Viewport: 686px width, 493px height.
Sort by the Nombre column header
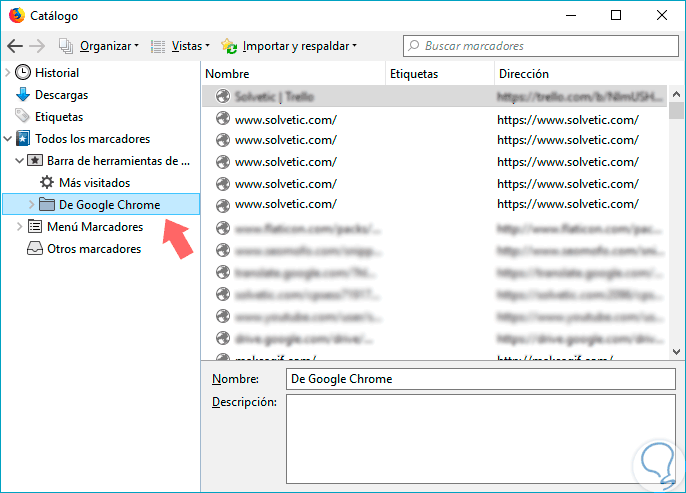pyautogui.click(x=294, y=73)
